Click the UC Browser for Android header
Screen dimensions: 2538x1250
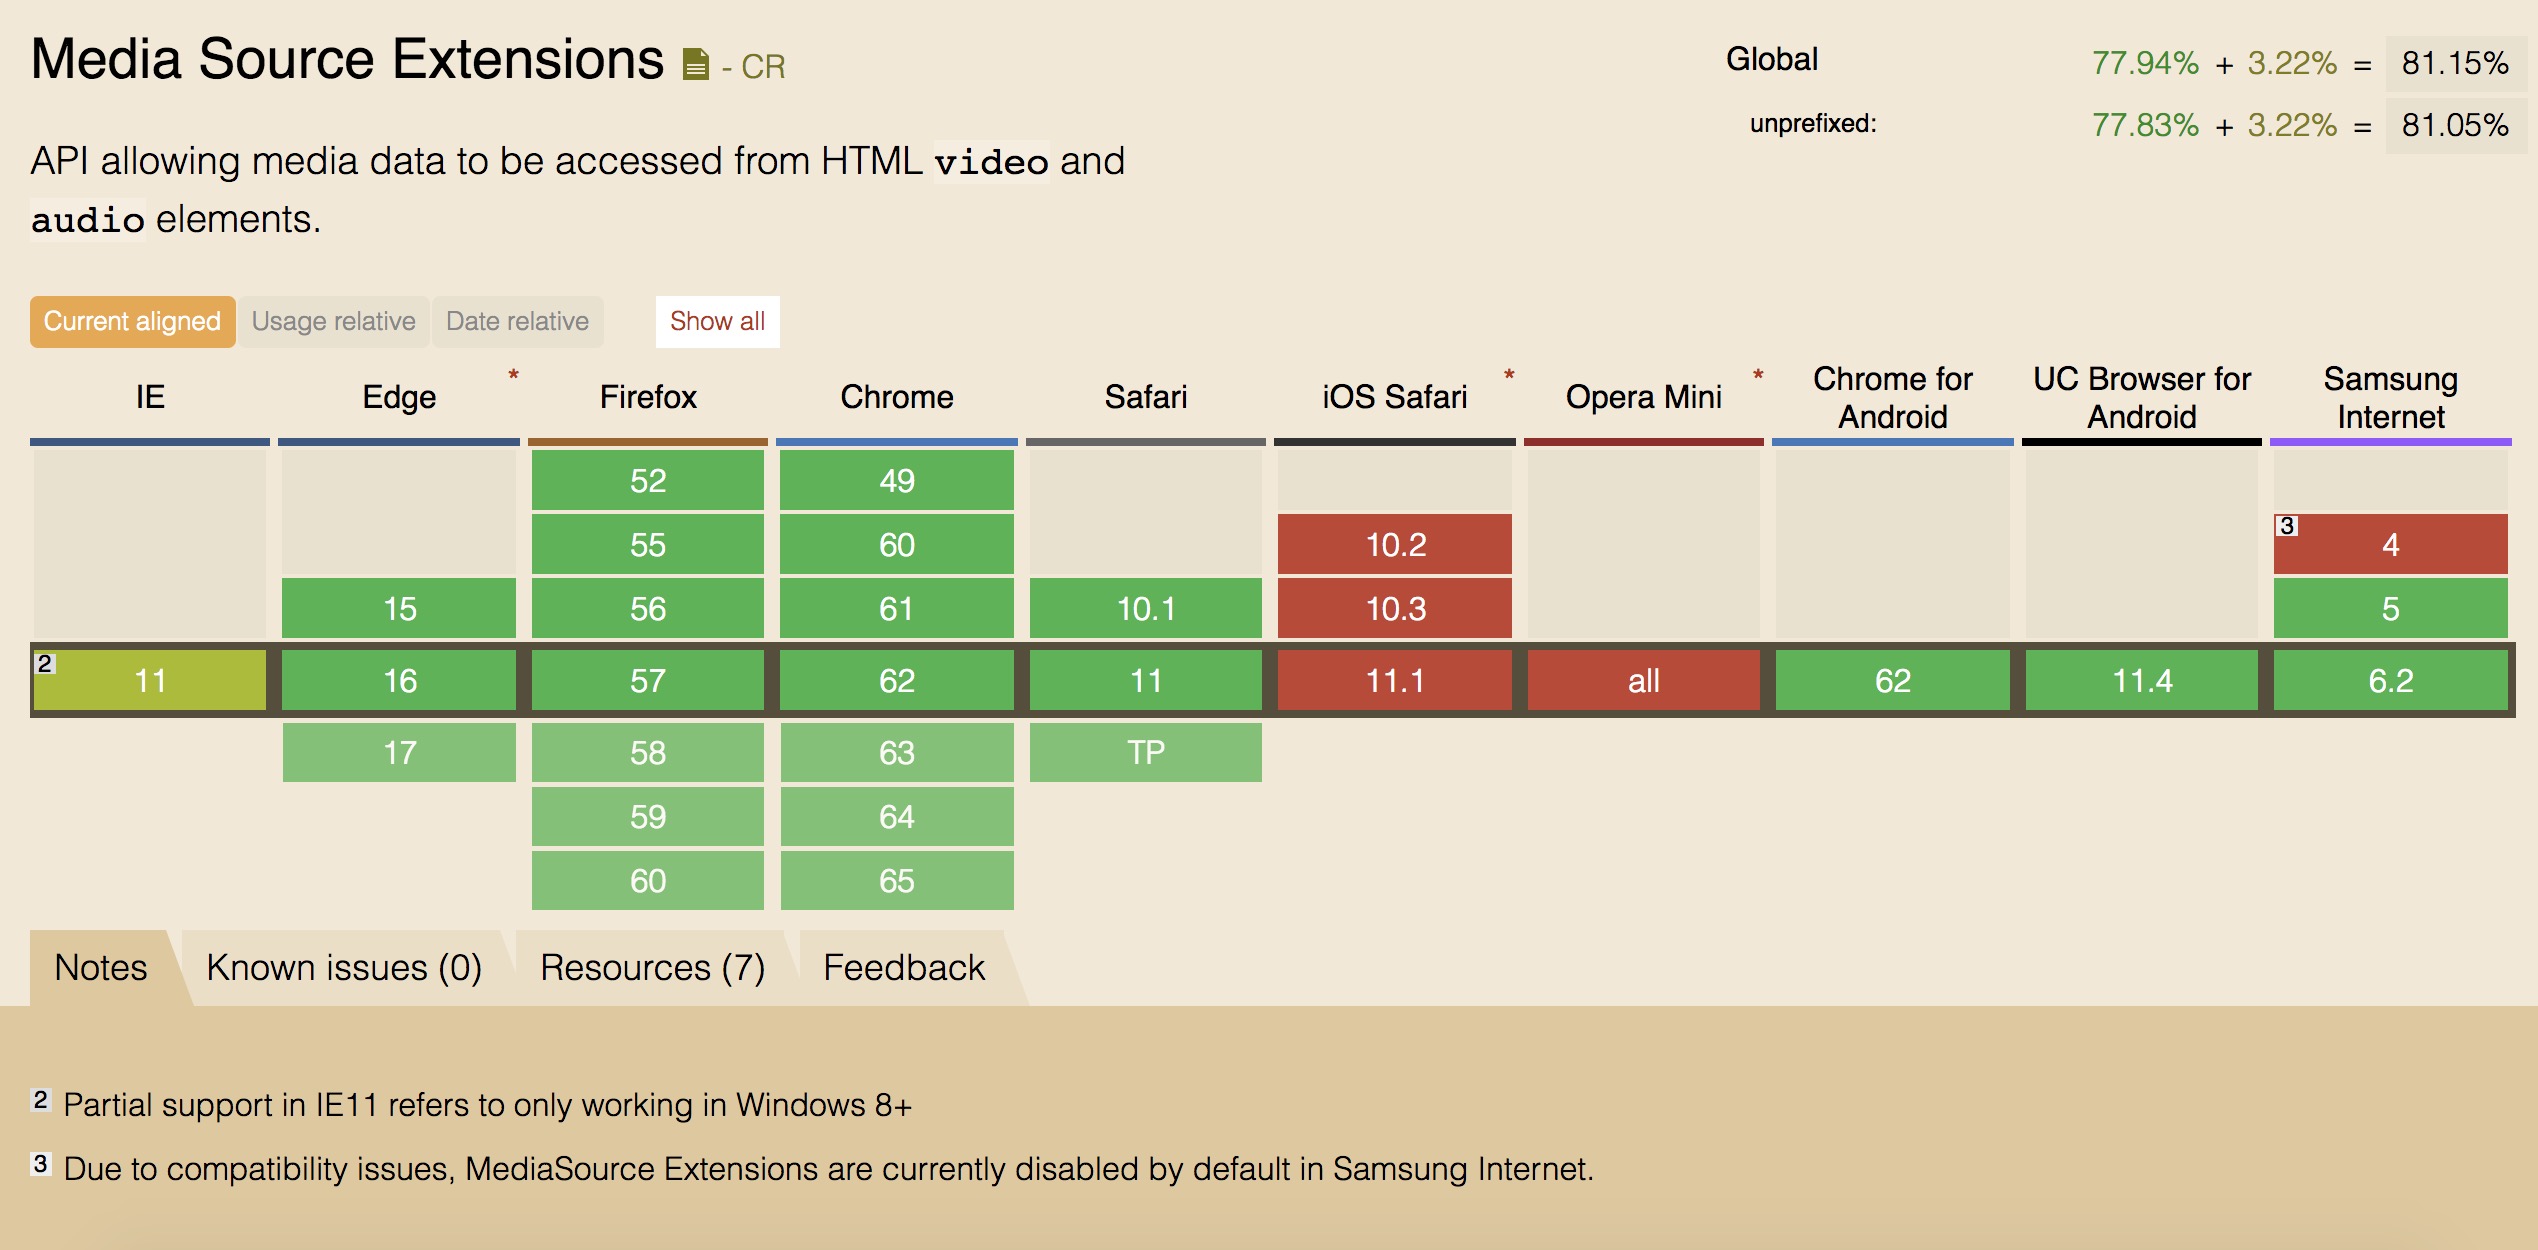pyautogui.click(x=2142, y=397)
